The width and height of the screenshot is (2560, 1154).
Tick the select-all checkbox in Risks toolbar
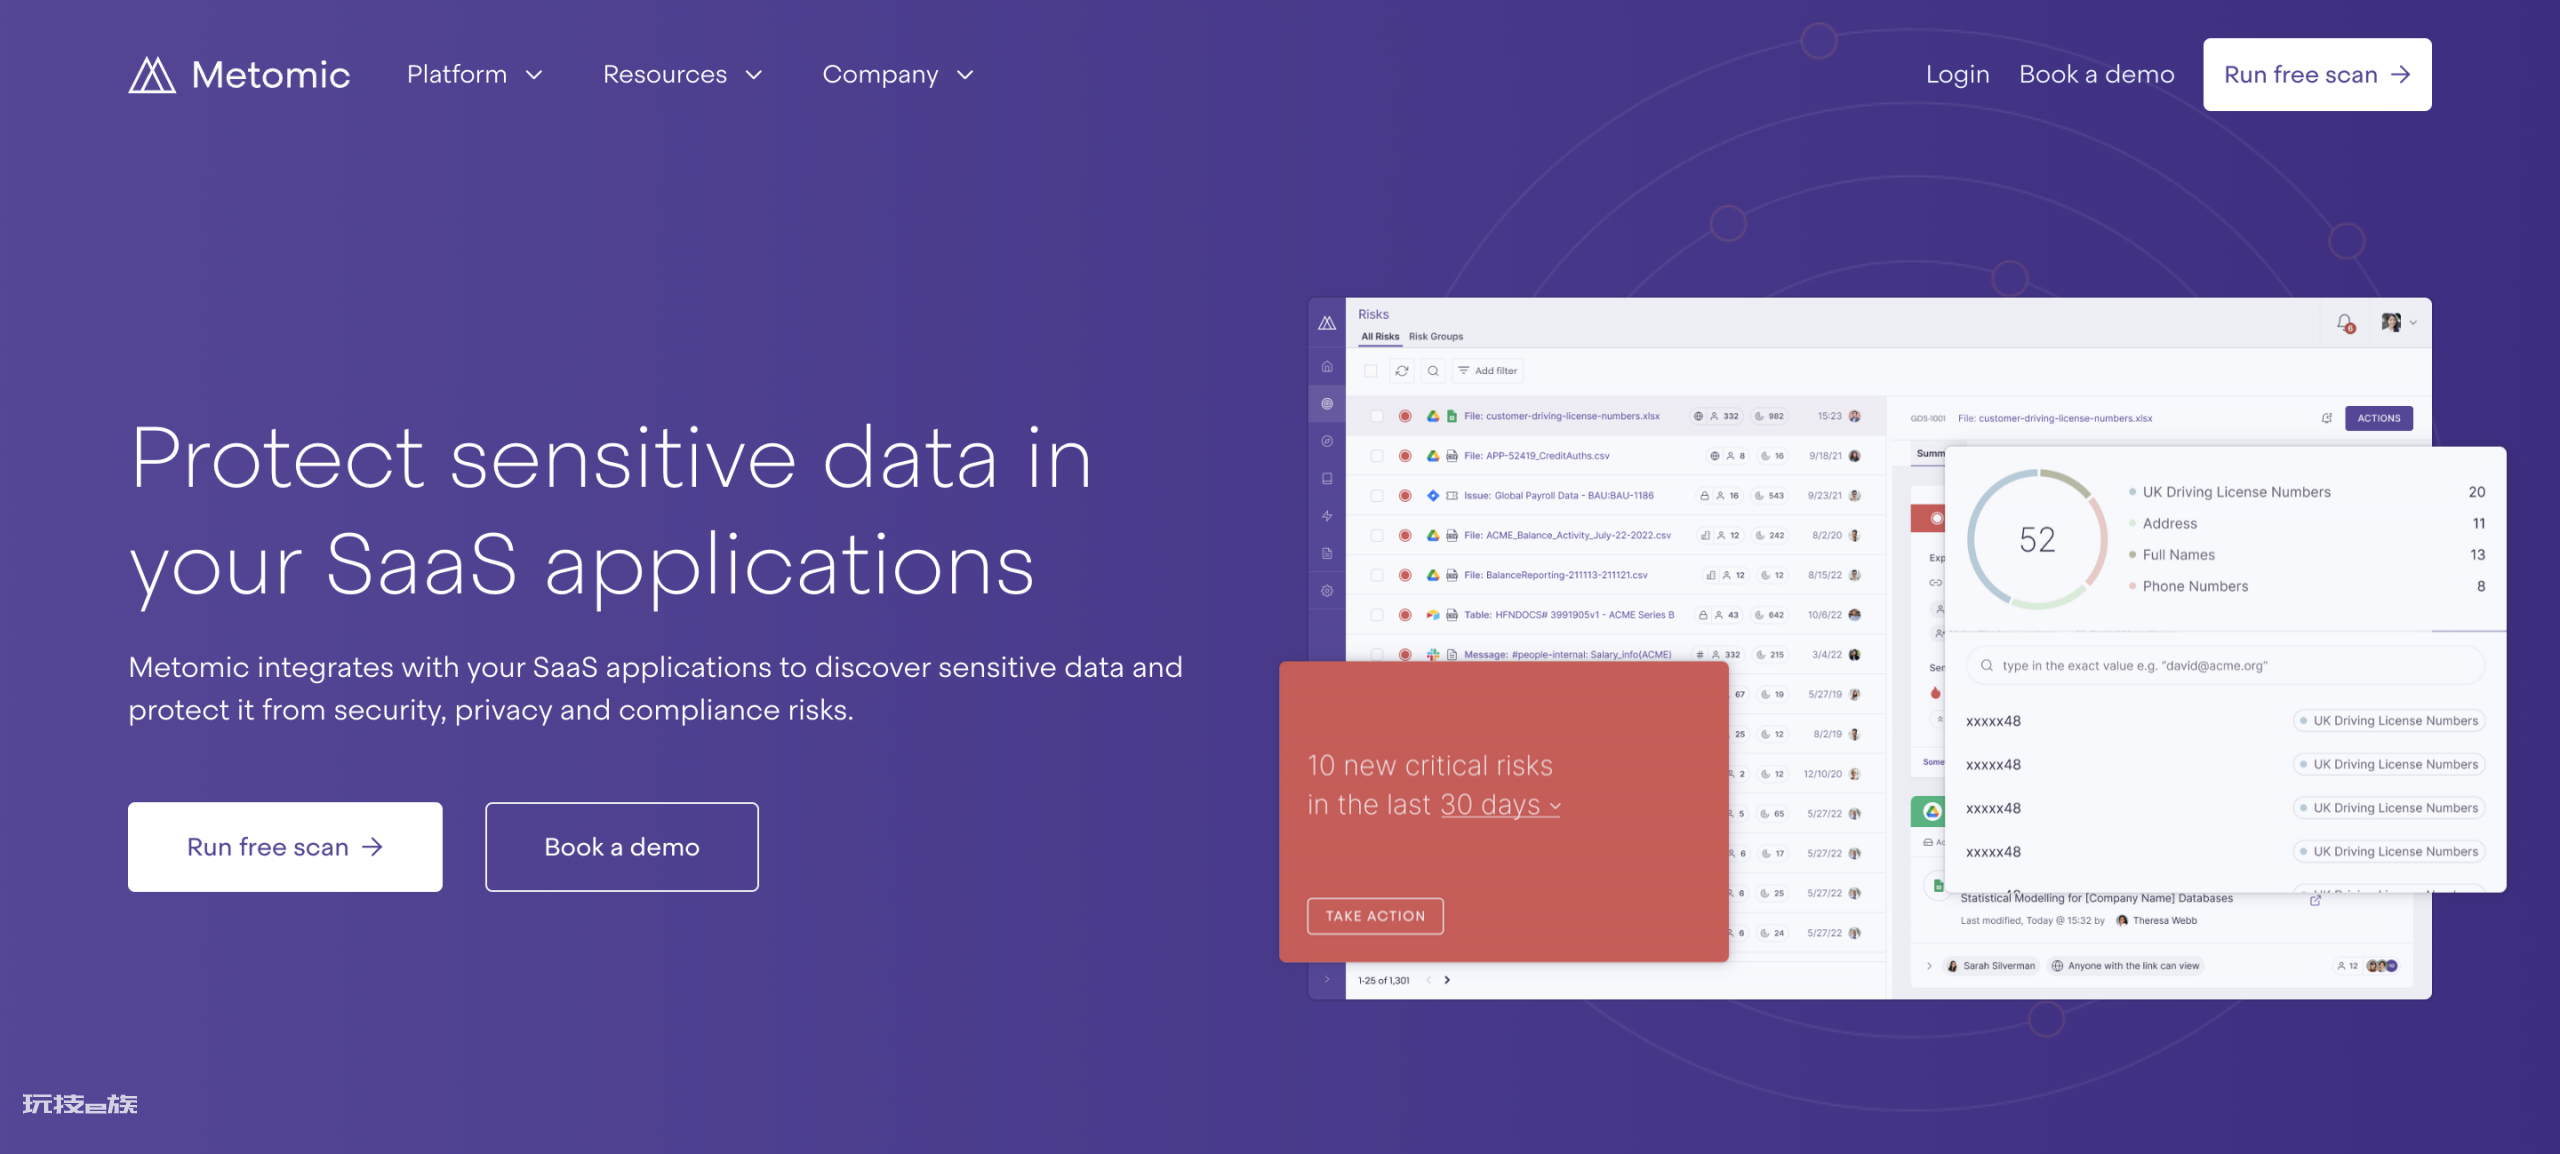click(1371, 371)
